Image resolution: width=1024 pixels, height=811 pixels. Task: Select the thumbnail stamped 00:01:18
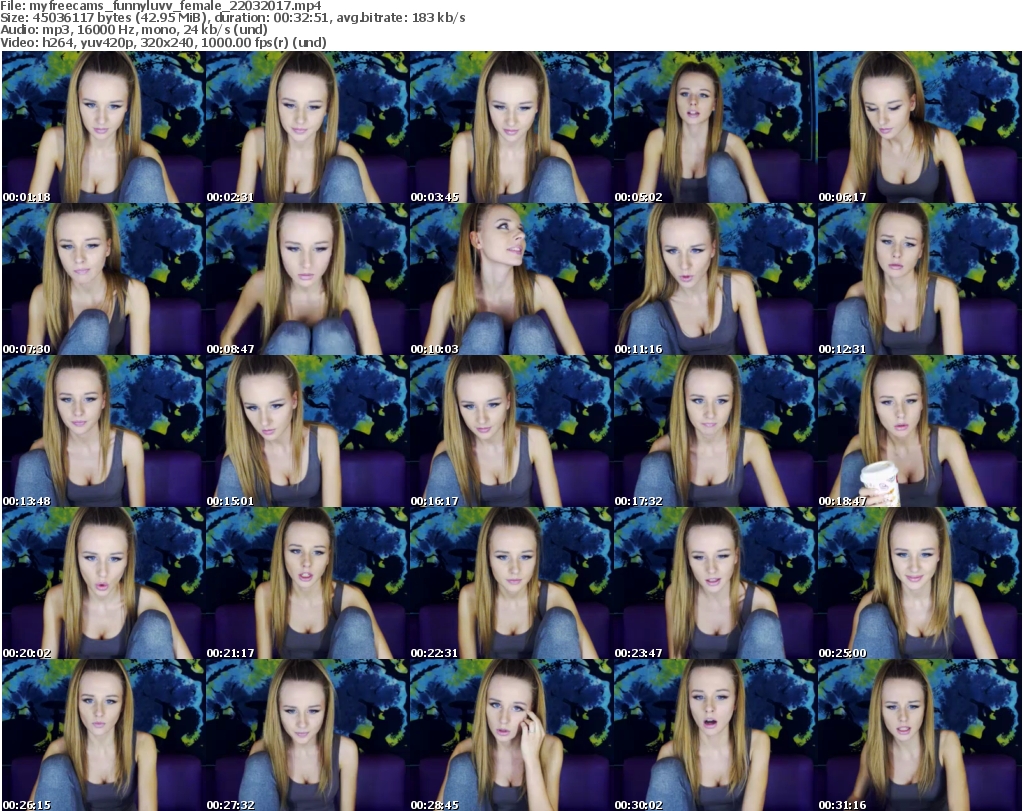pyautogui.click(x=103, y=127)
